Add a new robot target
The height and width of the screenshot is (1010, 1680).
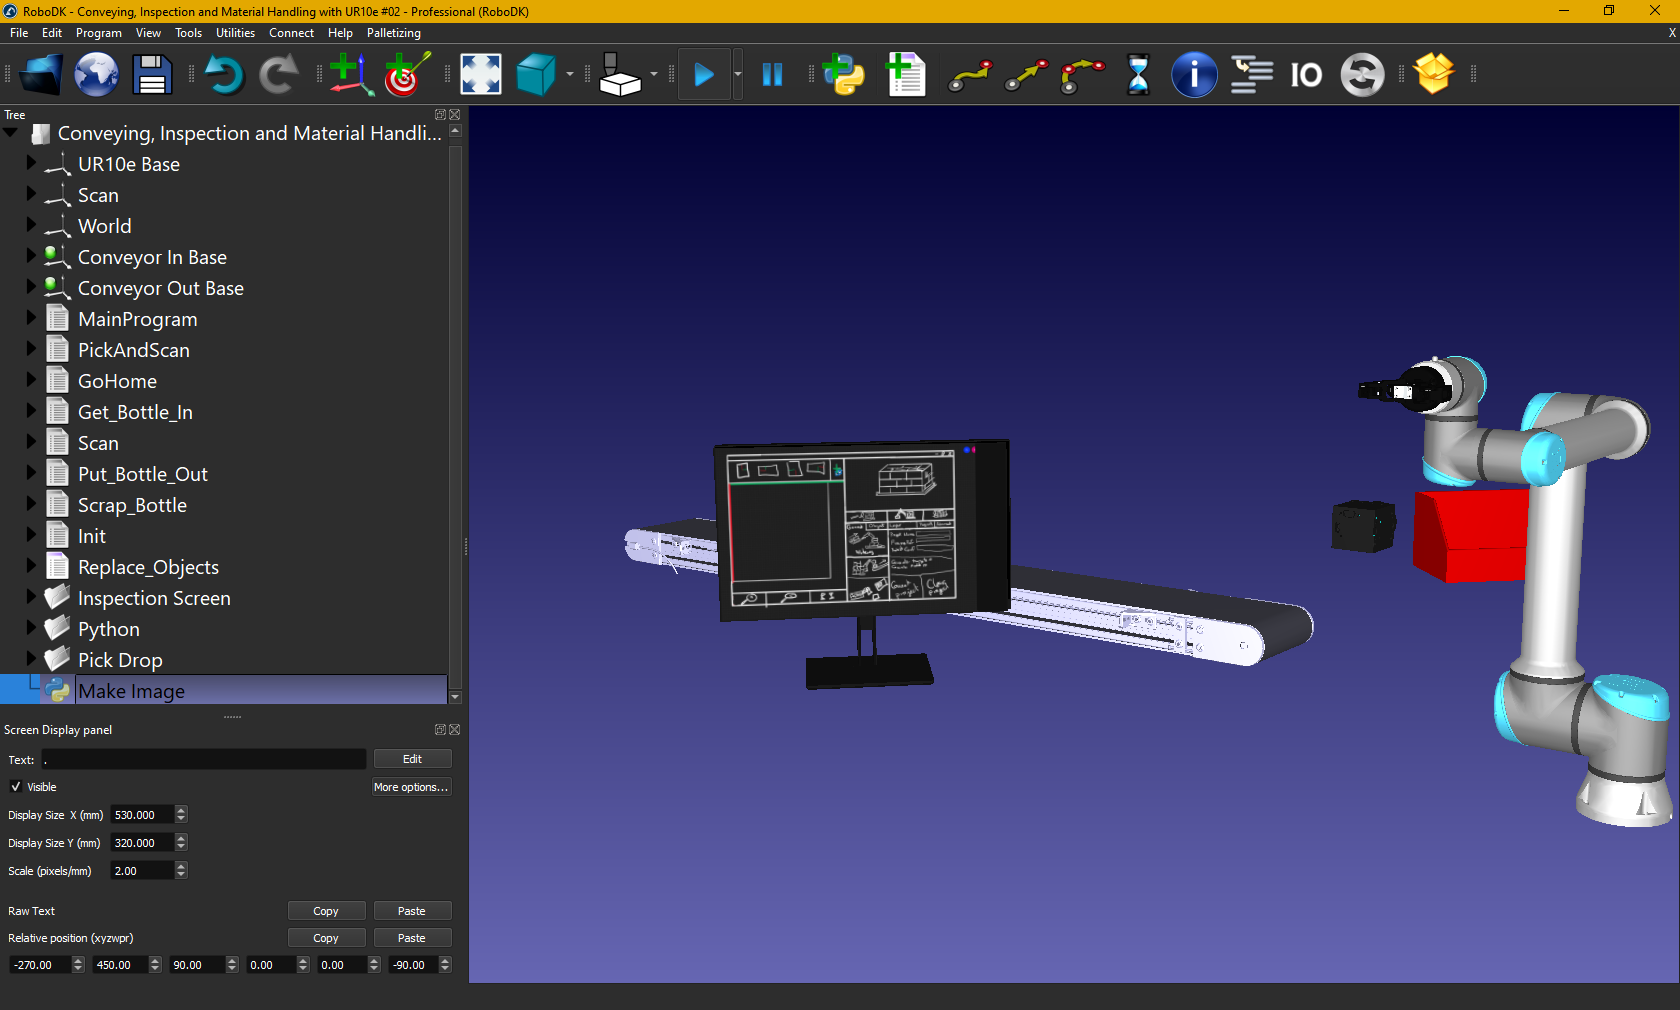(x=406, y=75)
